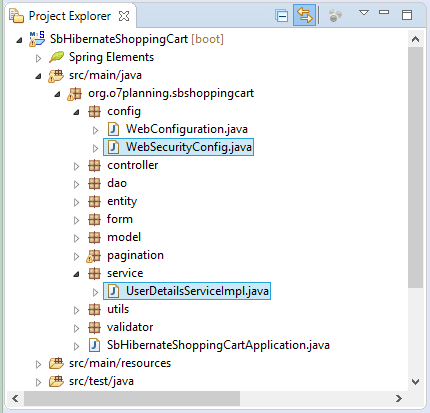The image size is (430, 413).
Task: Collapse the config package arrow
Action: coord(77,112)
